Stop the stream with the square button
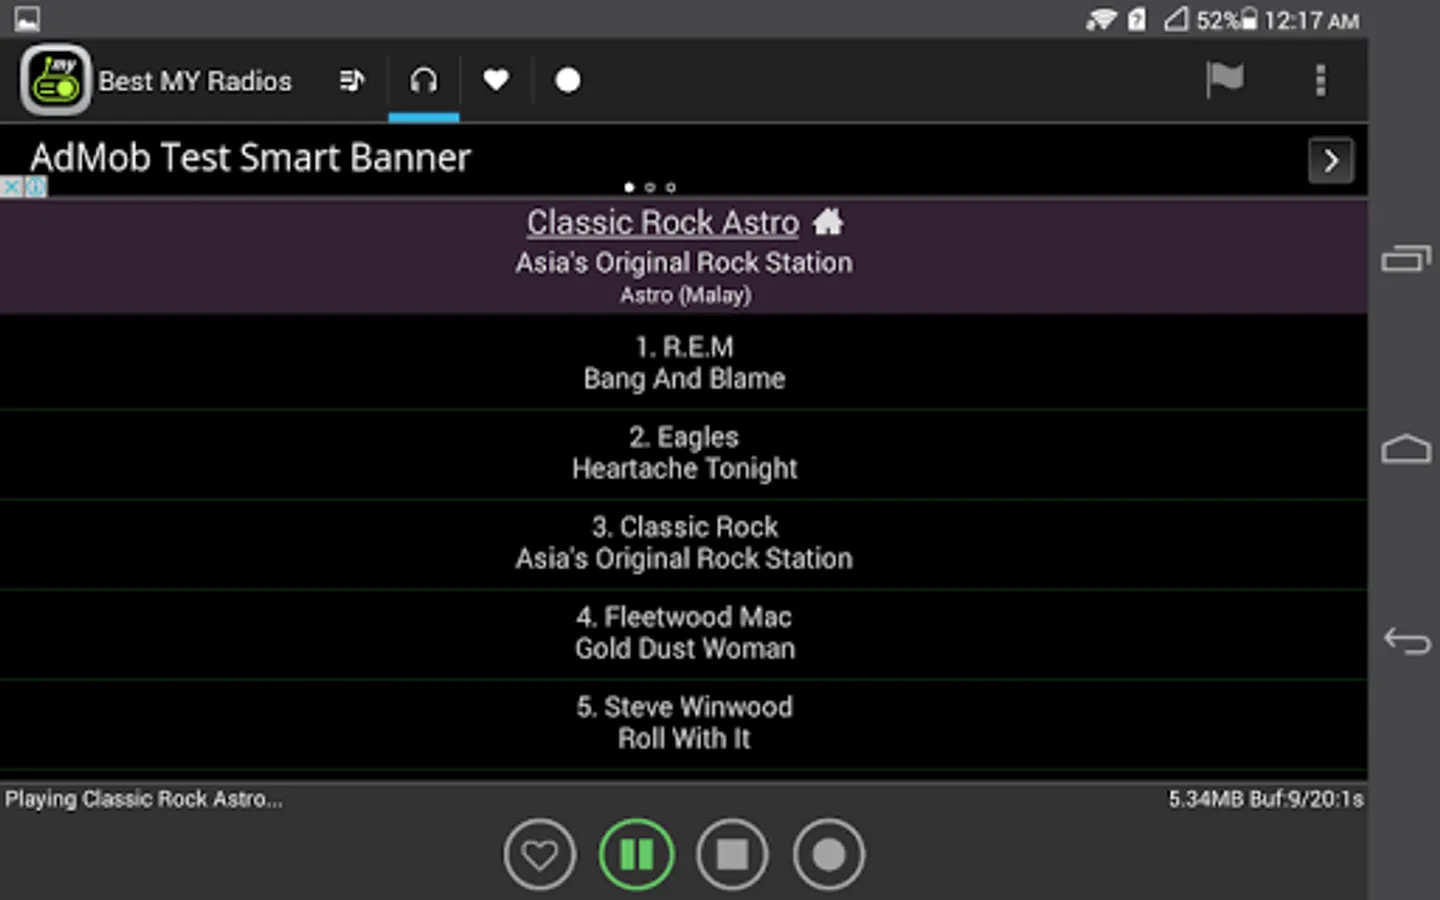This screenshot has height=900, width=1440. pos(732,855)
